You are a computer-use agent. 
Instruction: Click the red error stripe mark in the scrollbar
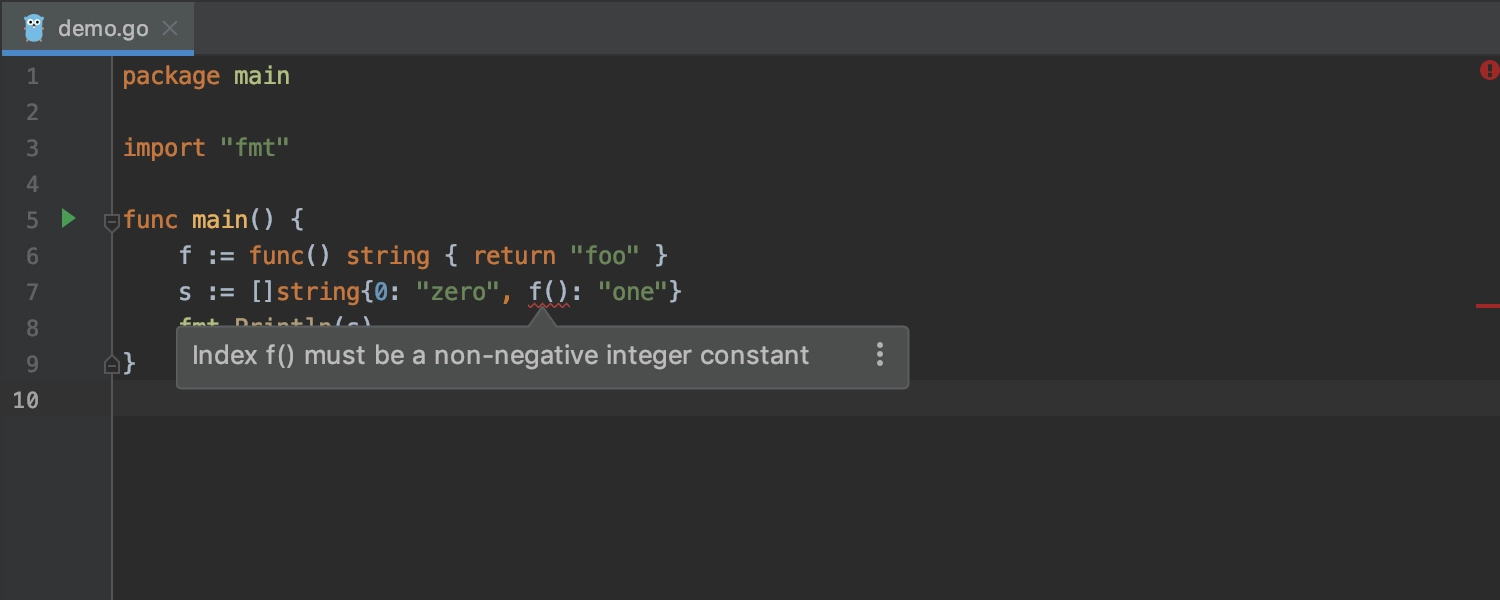1488,305
